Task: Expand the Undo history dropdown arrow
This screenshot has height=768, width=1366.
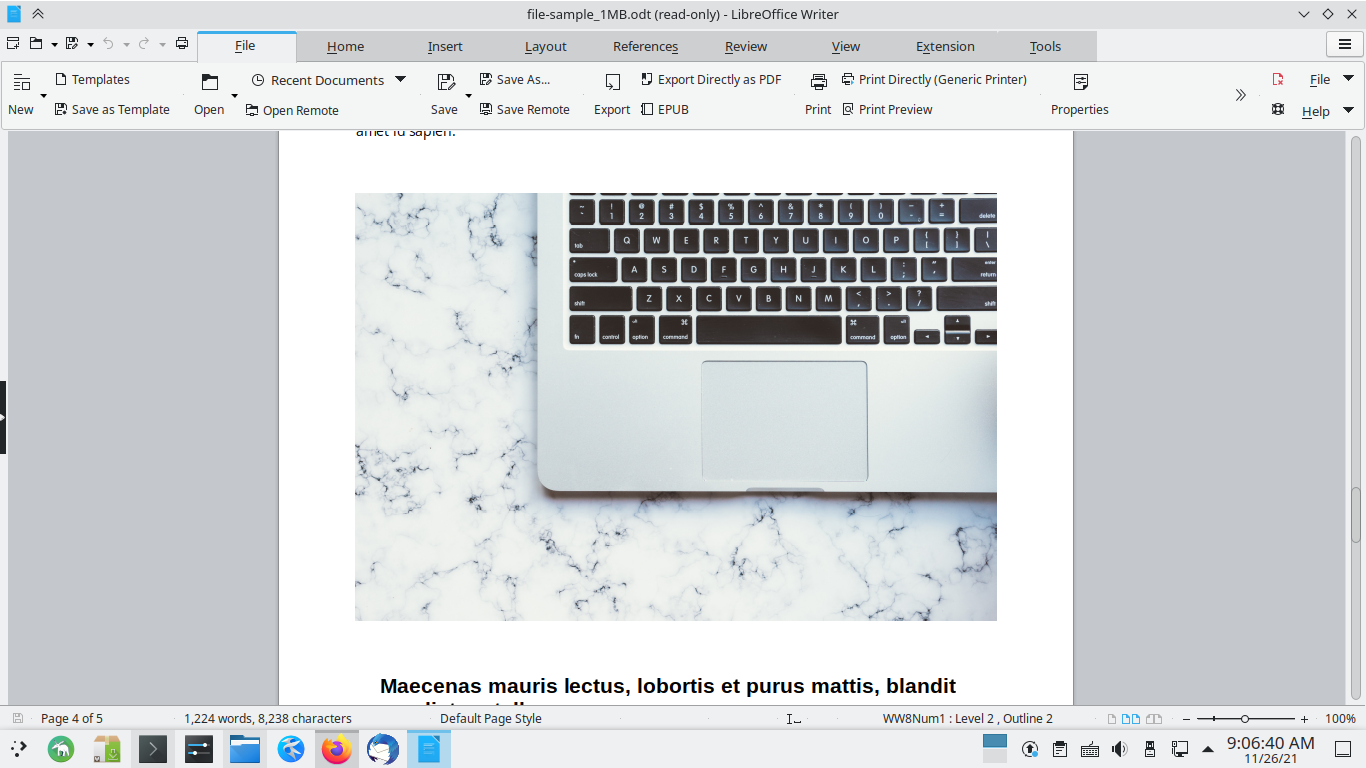Action: [126, 44]
